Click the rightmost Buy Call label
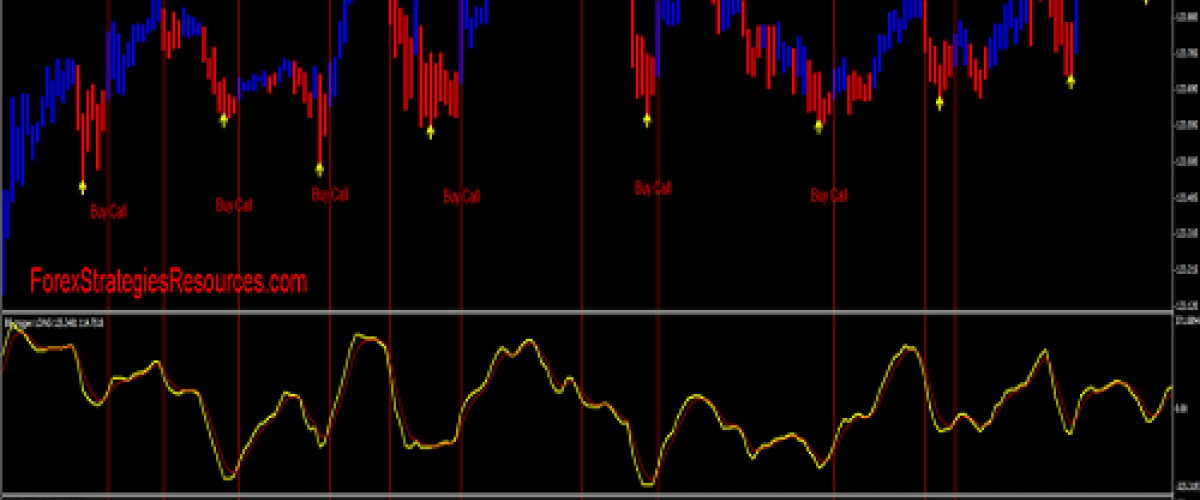Image resolution: width=1200 pixels, height=500 pixels. [829, 195]
